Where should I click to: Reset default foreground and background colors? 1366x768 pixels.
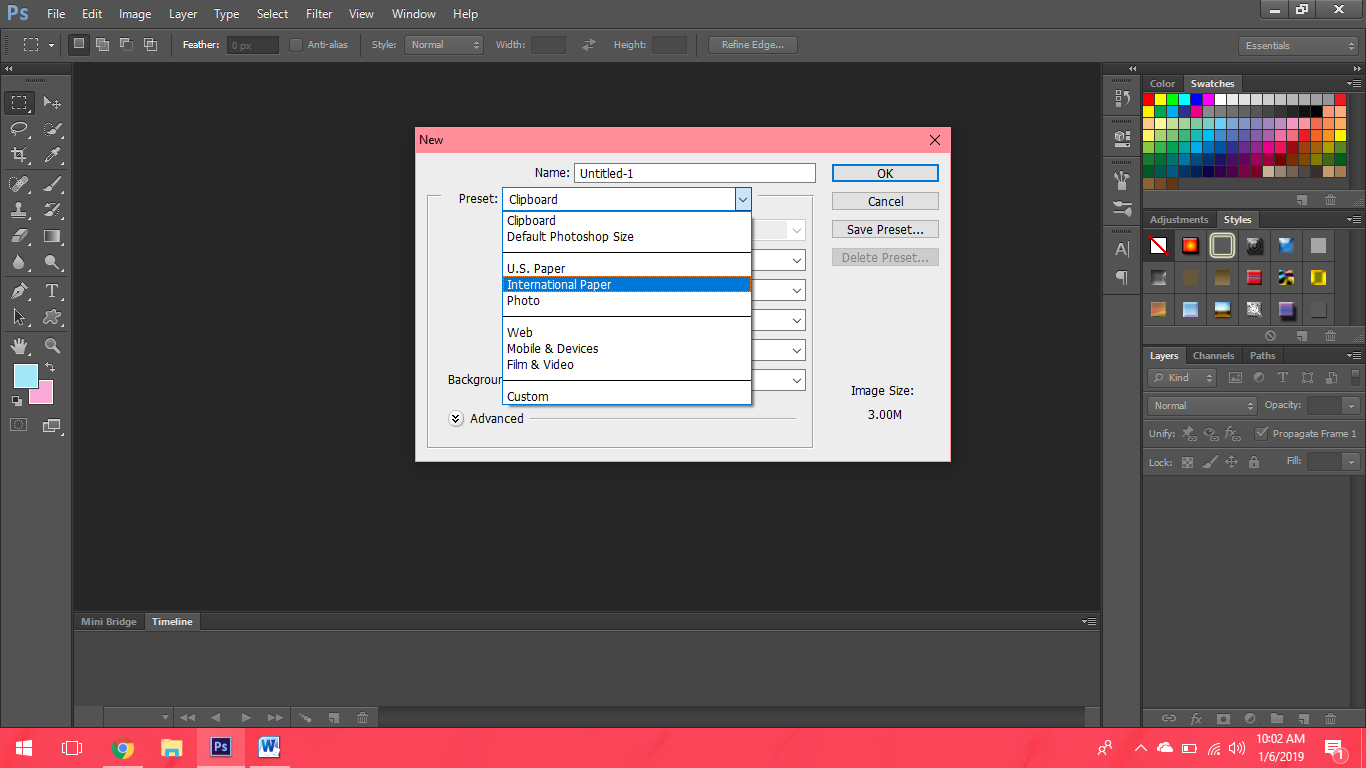coord(17,401)
